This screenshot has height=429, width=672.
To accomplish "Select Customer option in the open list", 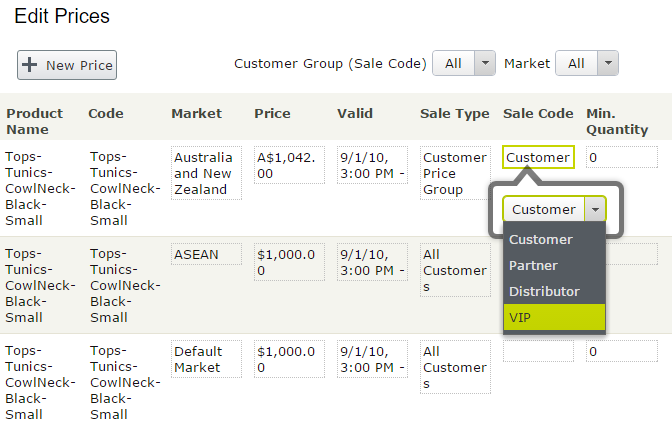I will (x=554, y=239).
